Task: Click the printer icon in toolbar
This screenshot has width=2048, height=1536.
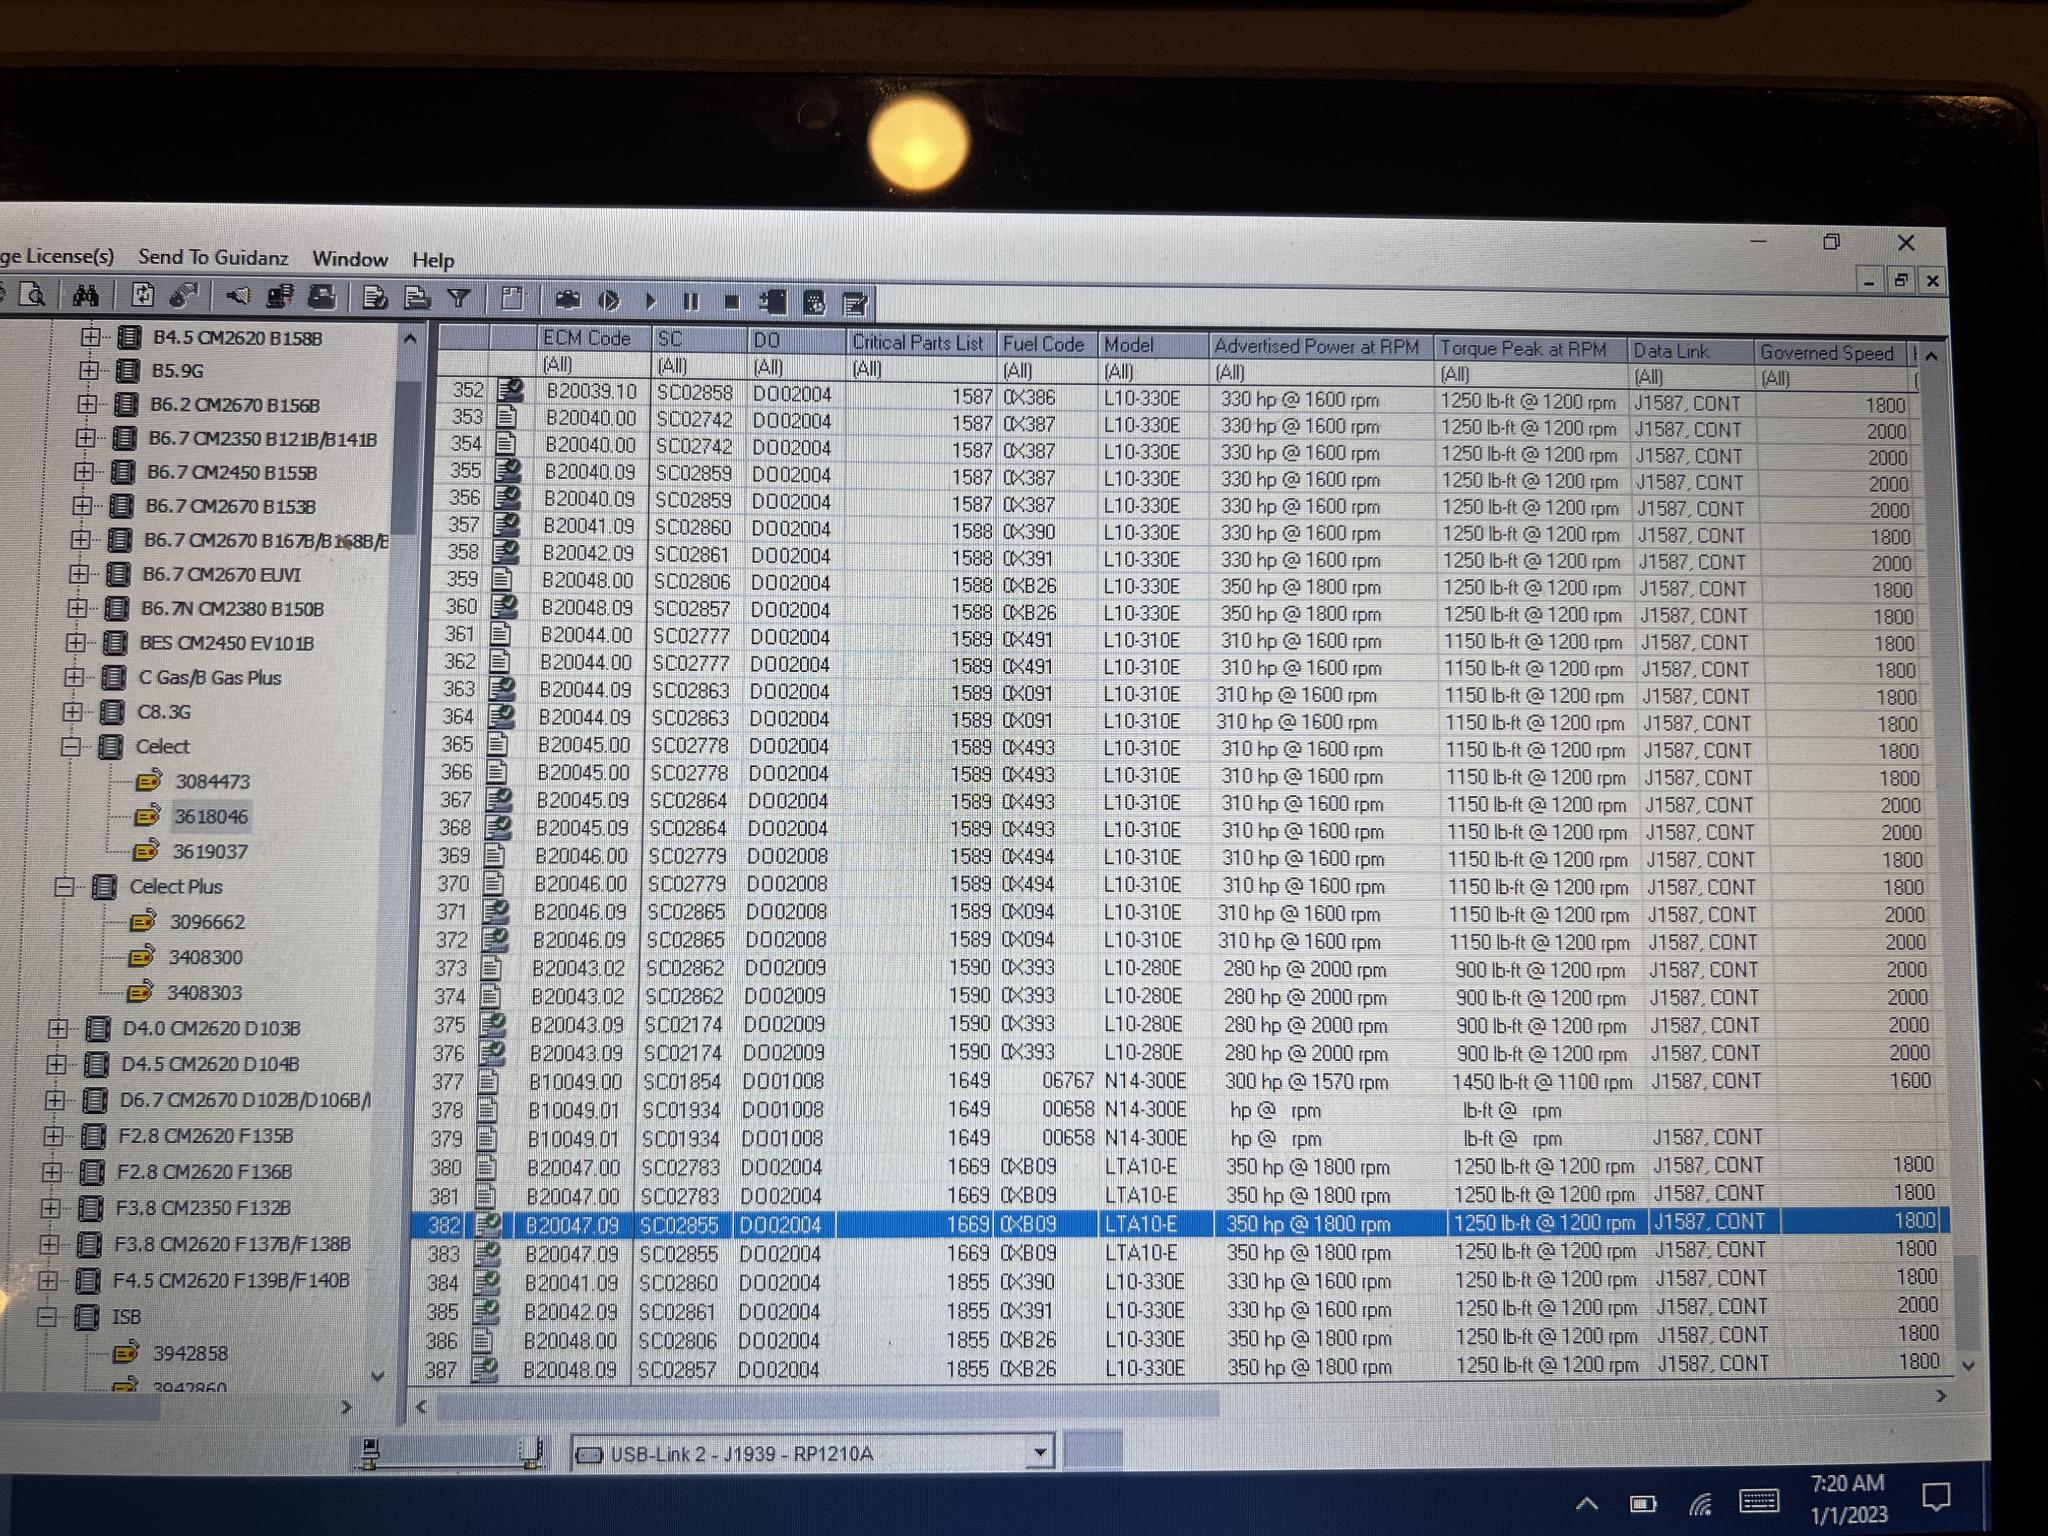Action: tap(322, 297)
